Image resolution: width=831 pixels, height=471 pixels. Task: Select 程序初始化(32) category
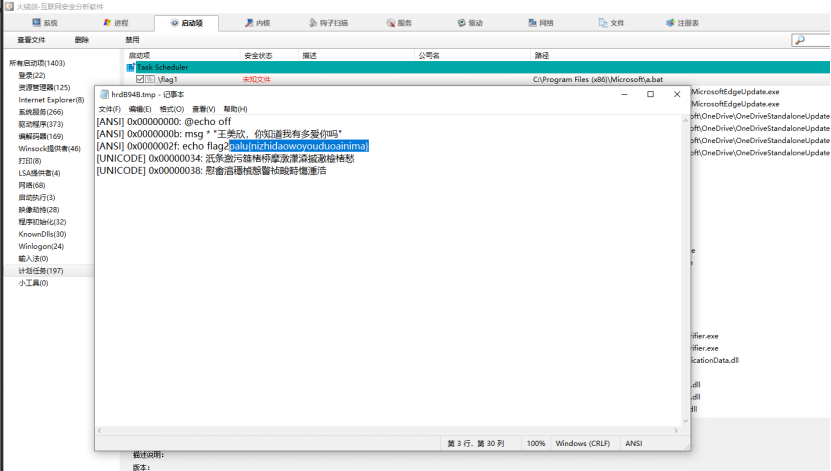(42, 221)
